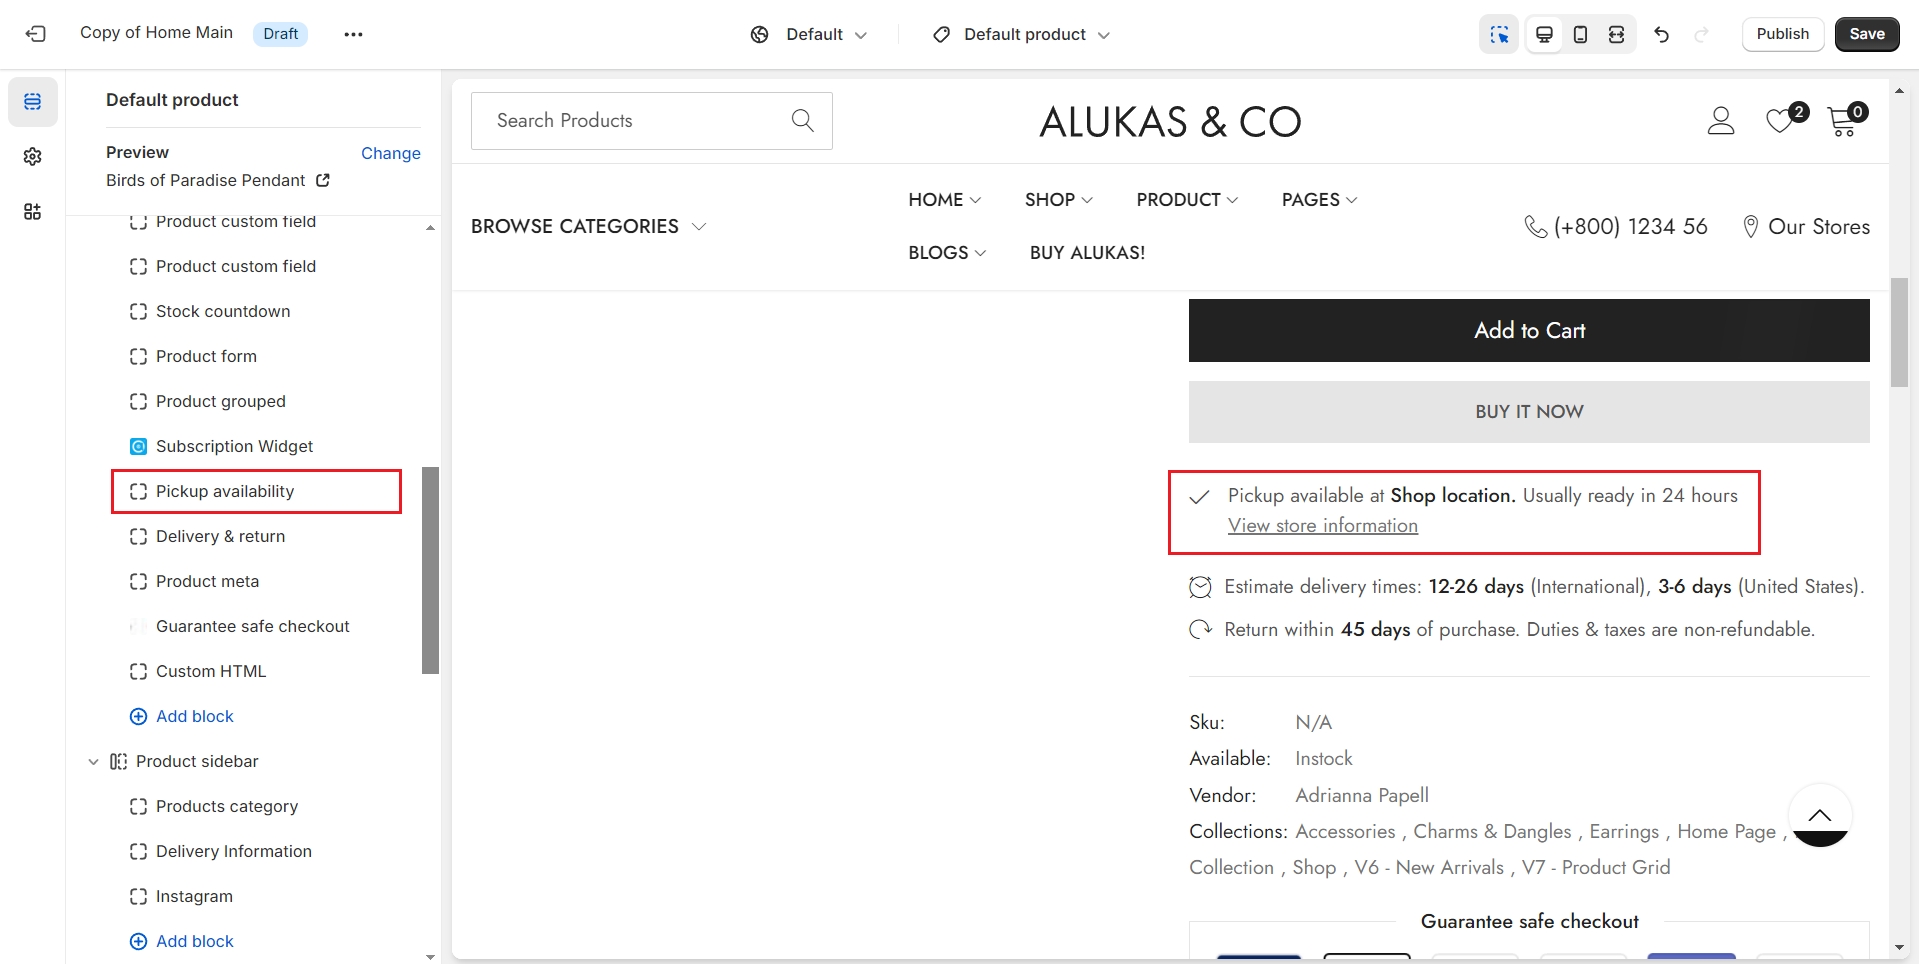Click the Save button
Image resolution: width=1919 pixels, height=964 pixels.
pyautogui.click(x=1866, y=34)
